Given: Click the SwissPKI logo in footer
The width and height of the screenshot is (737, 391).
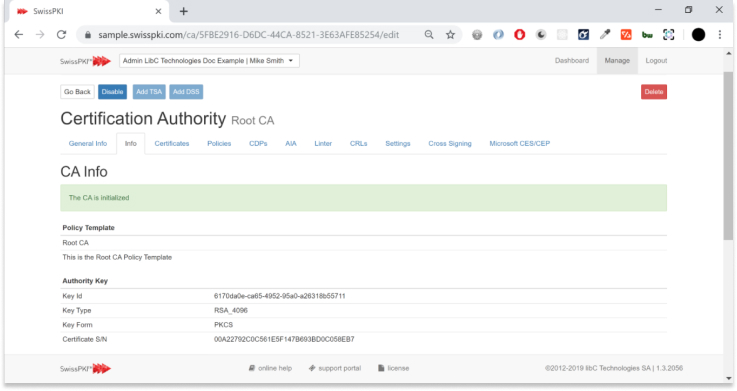Looking at the screenshot, I should pyautogui.click(x=85, y=368).
